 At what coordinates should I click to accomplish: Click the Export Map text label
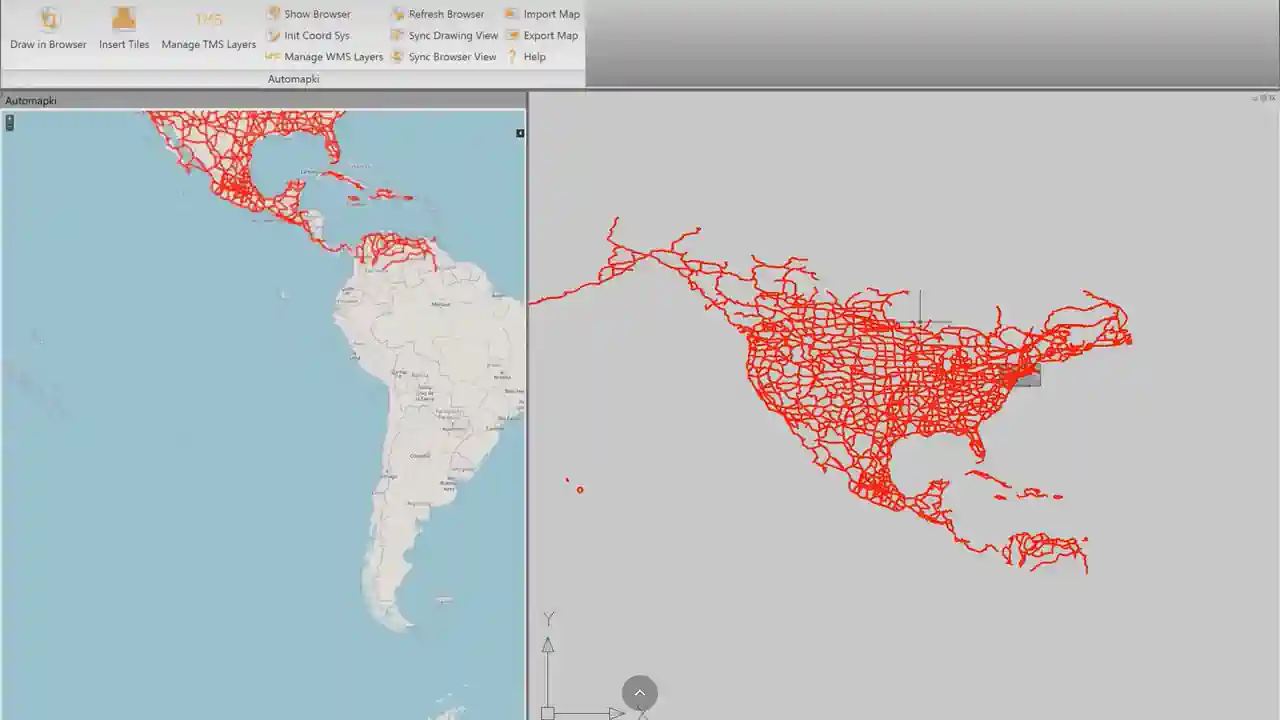[x=551, y=35]
